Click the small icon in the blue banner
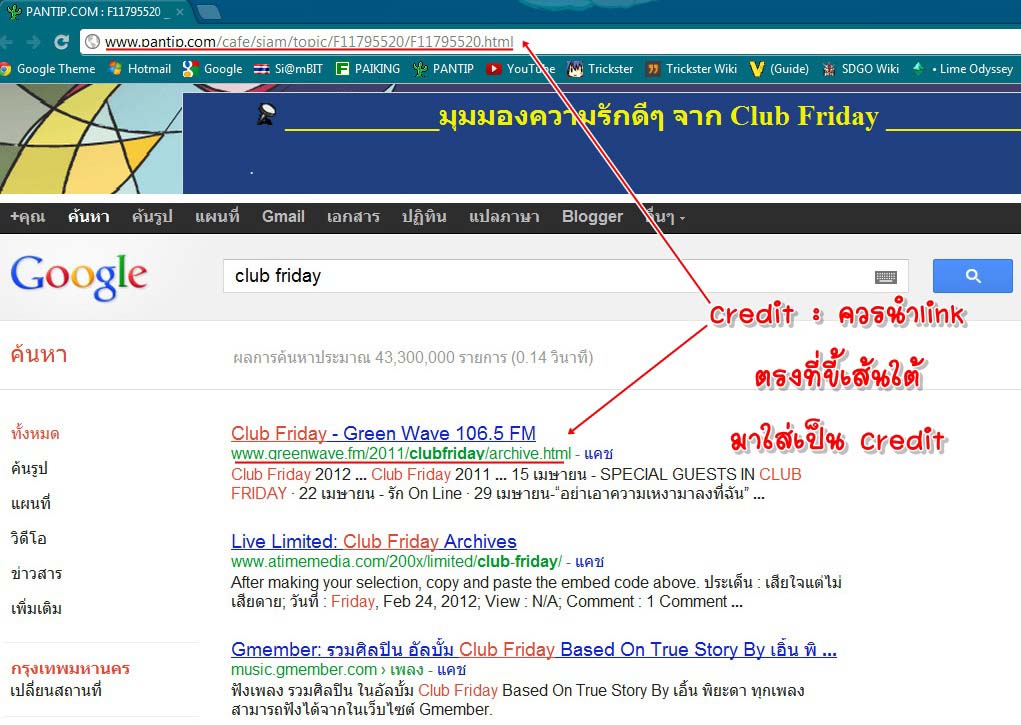Image resolution: width=1021 pixels, height=725 pixels. [266, 115]
